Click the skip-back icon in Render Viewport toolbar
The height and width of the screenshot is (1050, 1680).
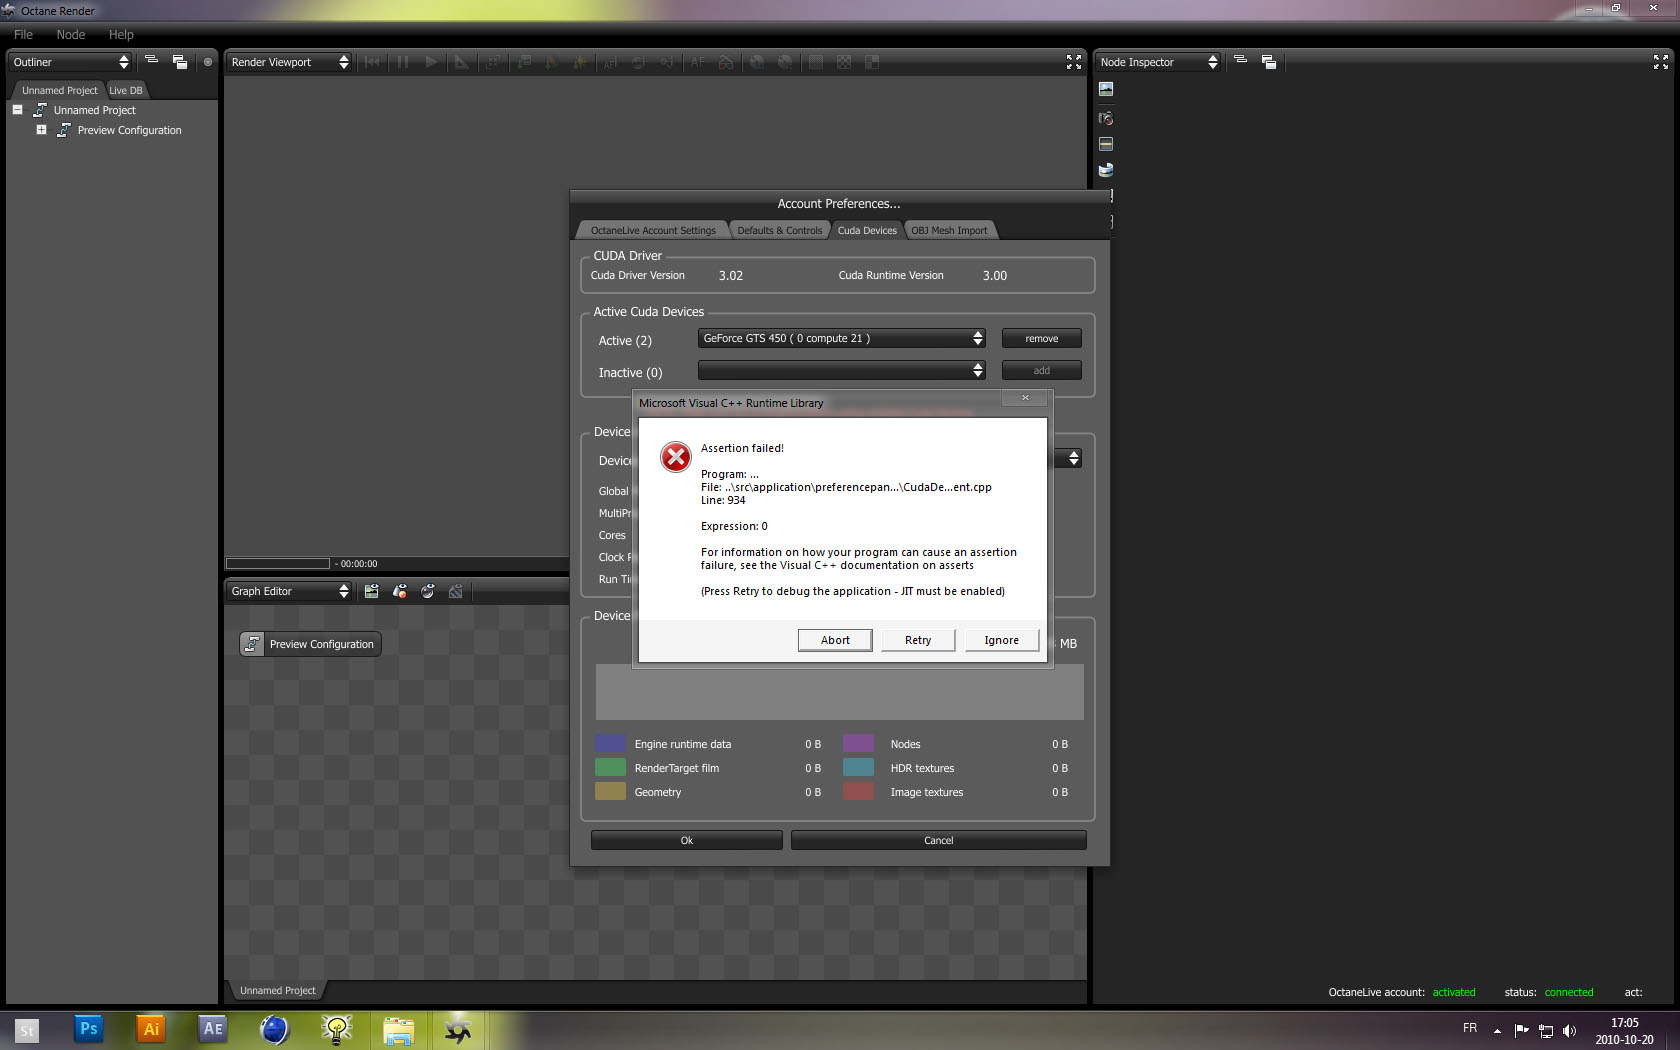coord(372,62)
